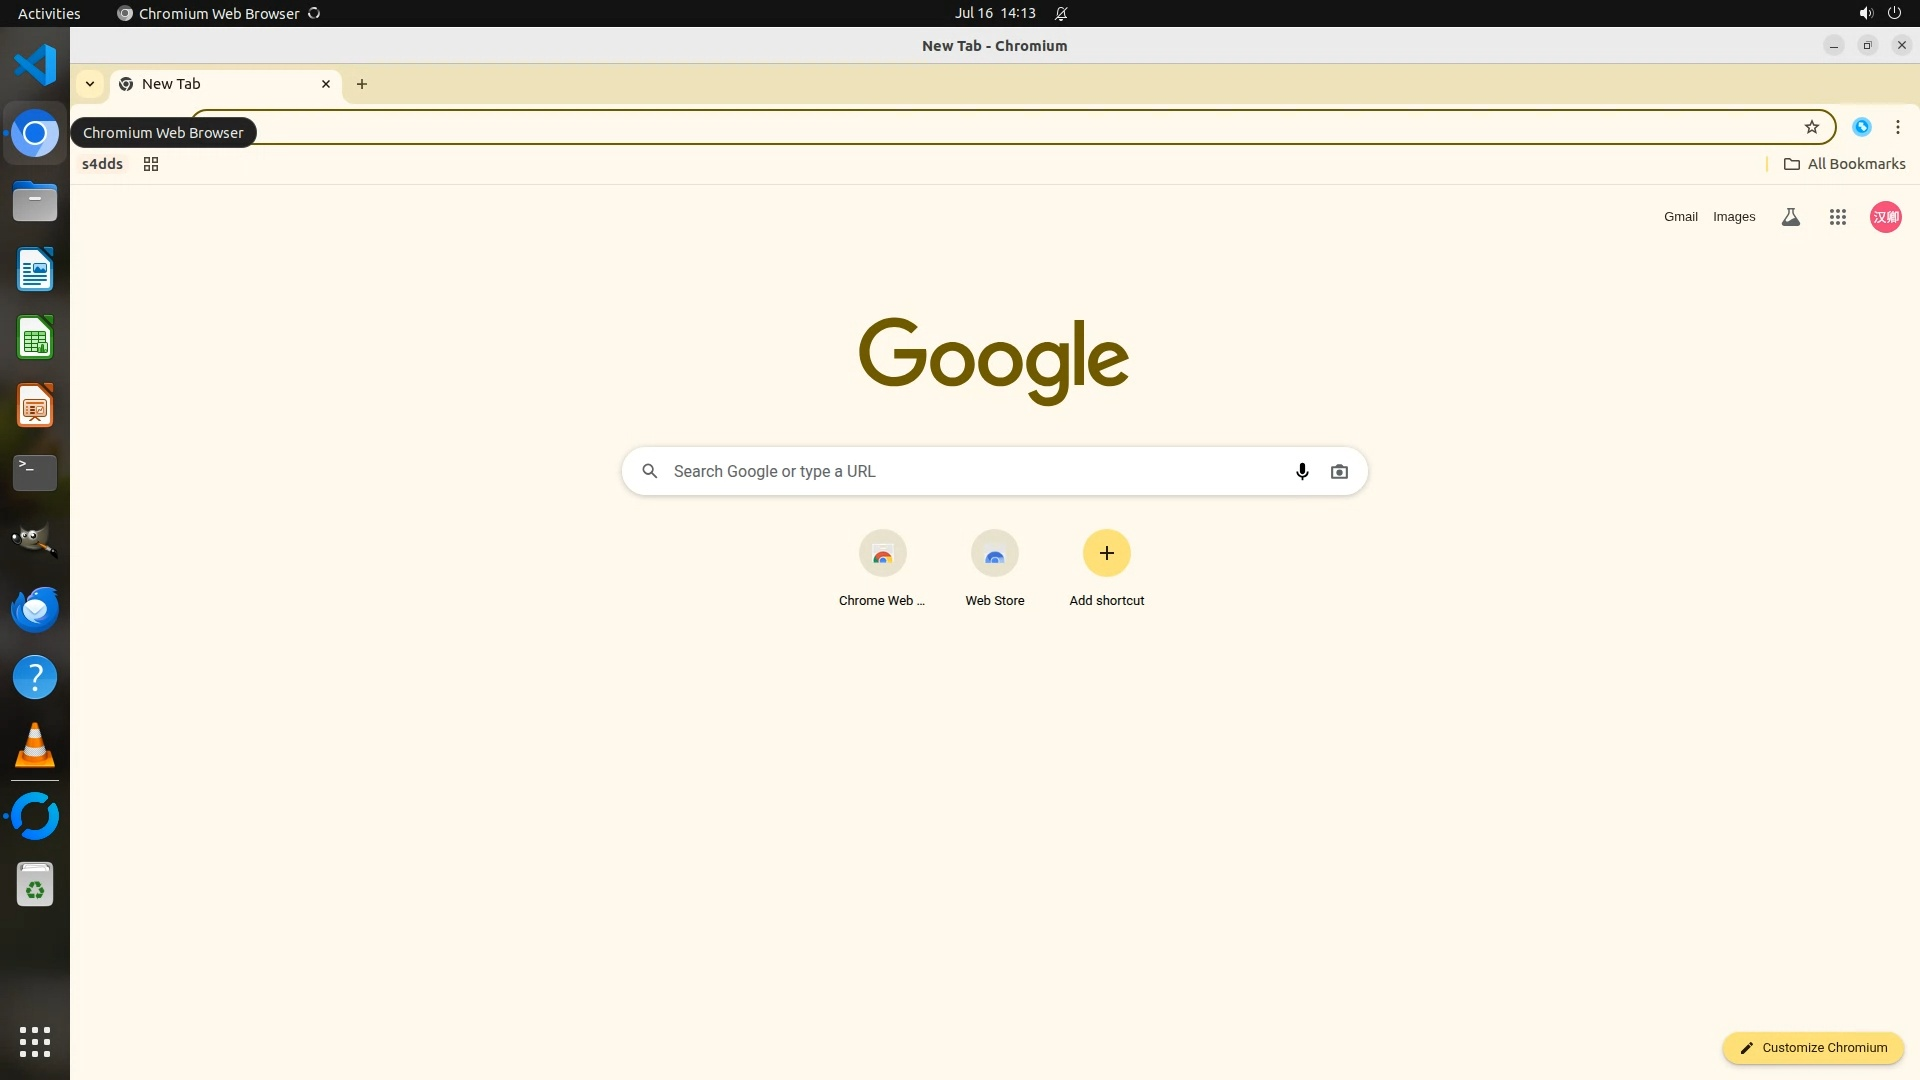1920x1080 pixels.
Task: Open the Images link
Action: (x=1733, y=217)
